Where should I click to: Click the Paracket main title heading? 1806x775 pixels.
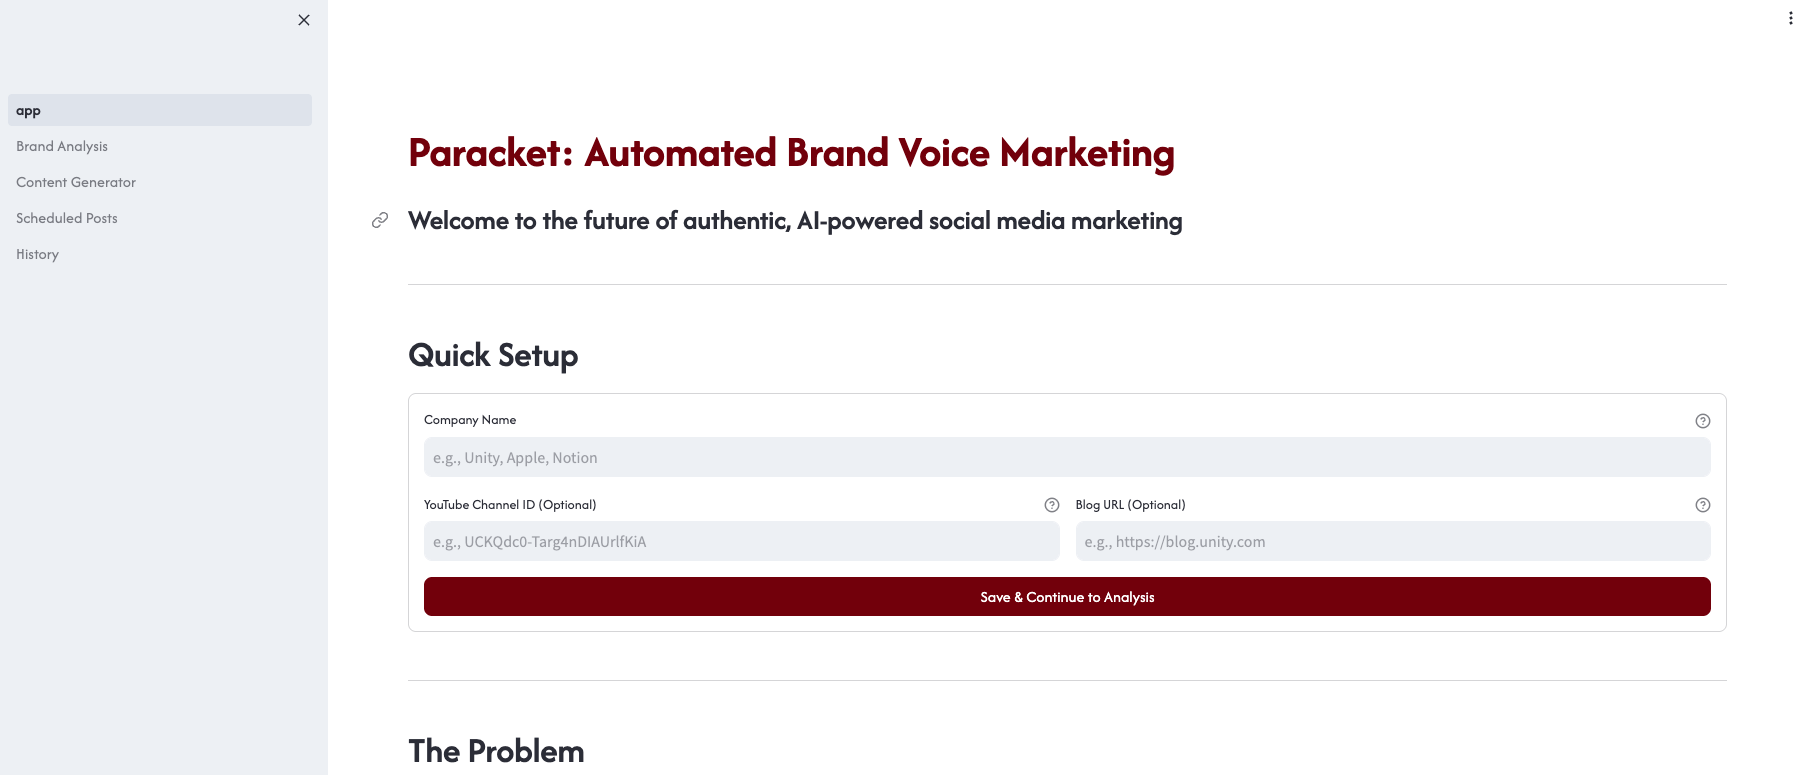(x=791, y=153)
